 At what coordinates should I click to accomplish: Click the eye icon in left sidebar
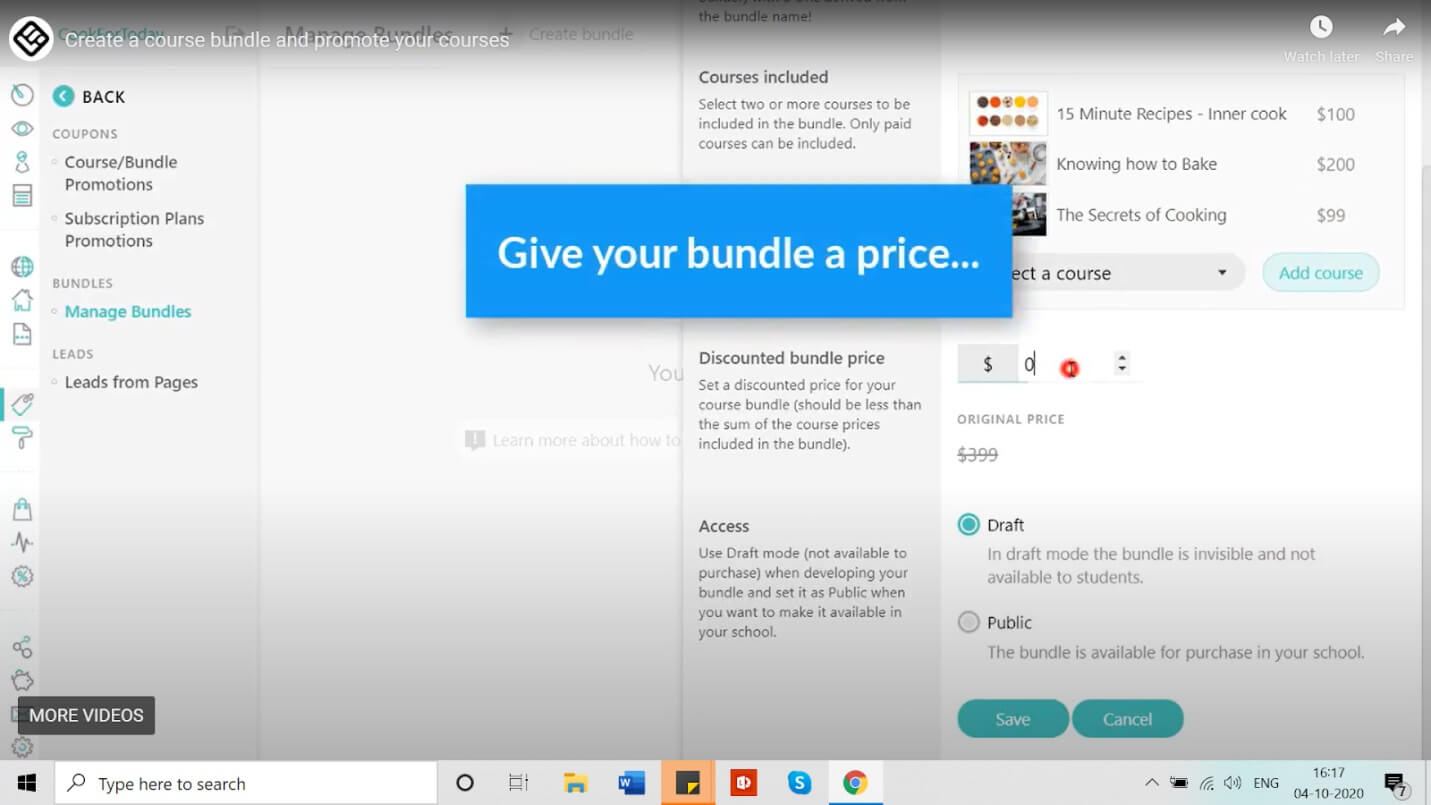[x=22, y=129]
